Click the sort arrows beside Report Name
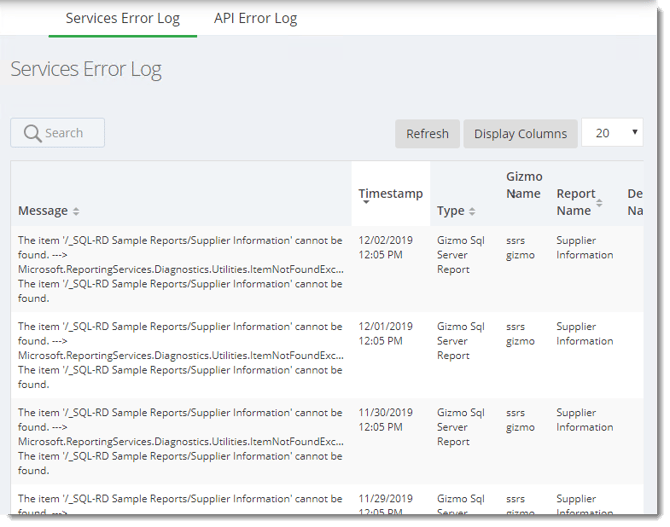This screenshot has height=527, width=670. point(599,203)
